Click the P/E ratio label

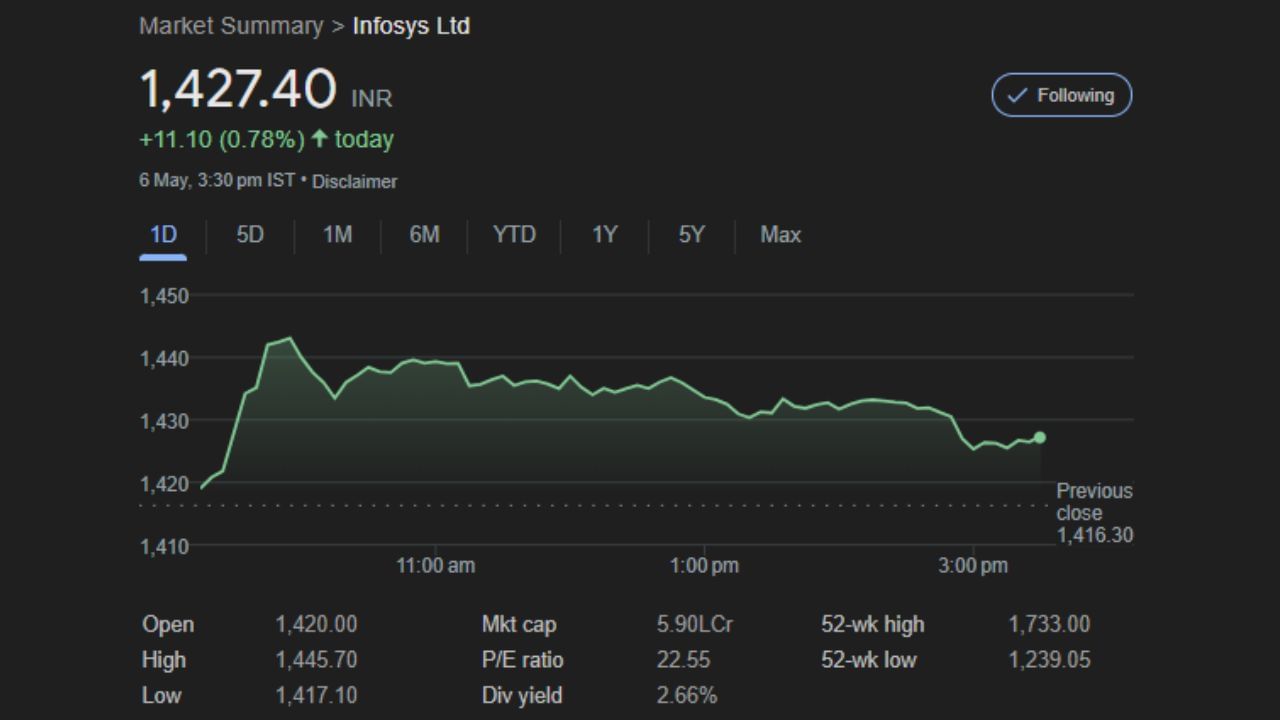[522, 660]
